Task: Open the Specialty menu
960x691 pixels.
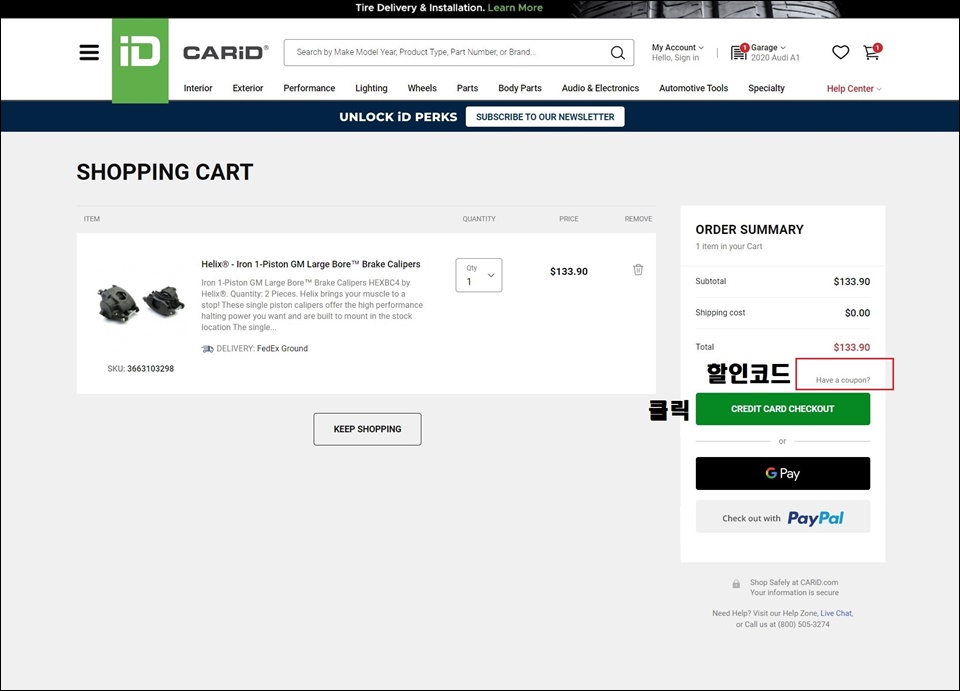Action: point(766,88)
